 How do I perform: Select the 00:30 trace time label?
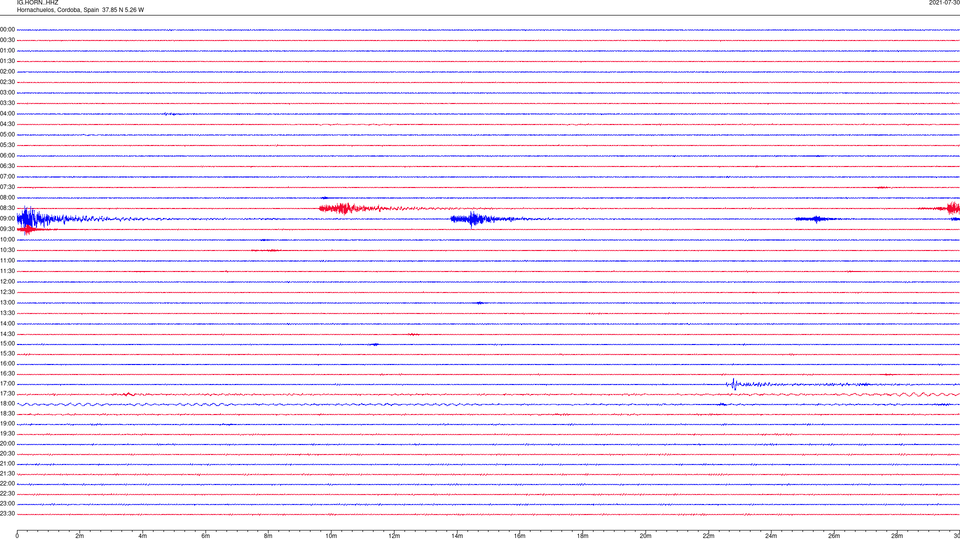[7, 40]
